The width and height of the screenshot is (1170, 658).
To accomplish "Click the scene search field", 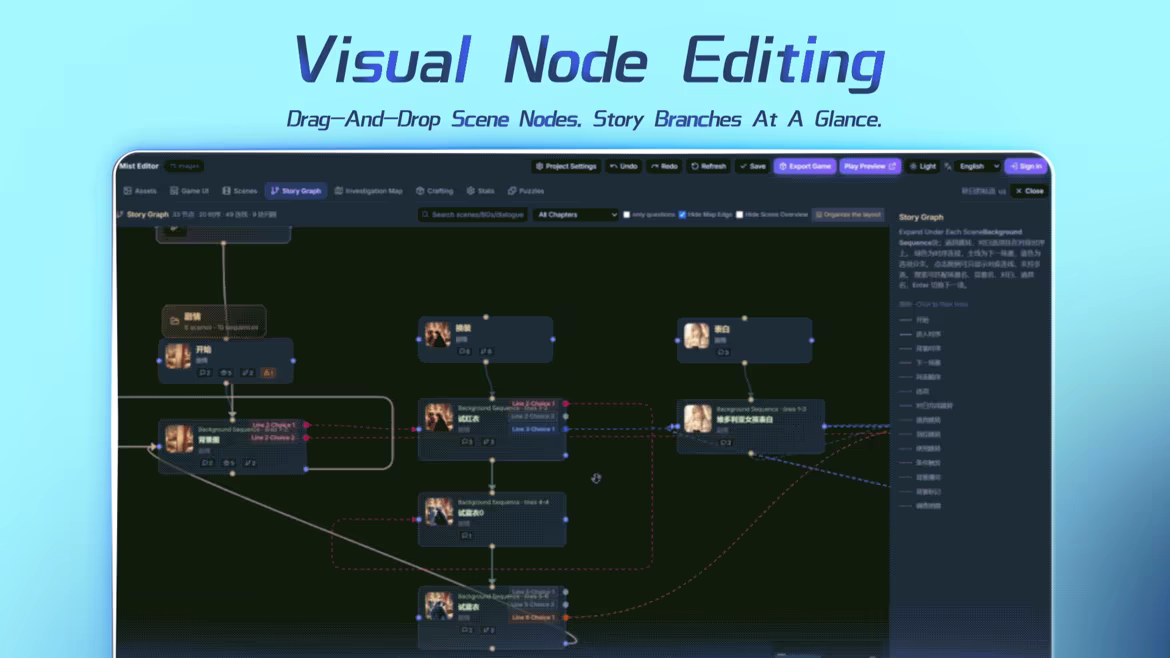I will click(x=472, y=215).
